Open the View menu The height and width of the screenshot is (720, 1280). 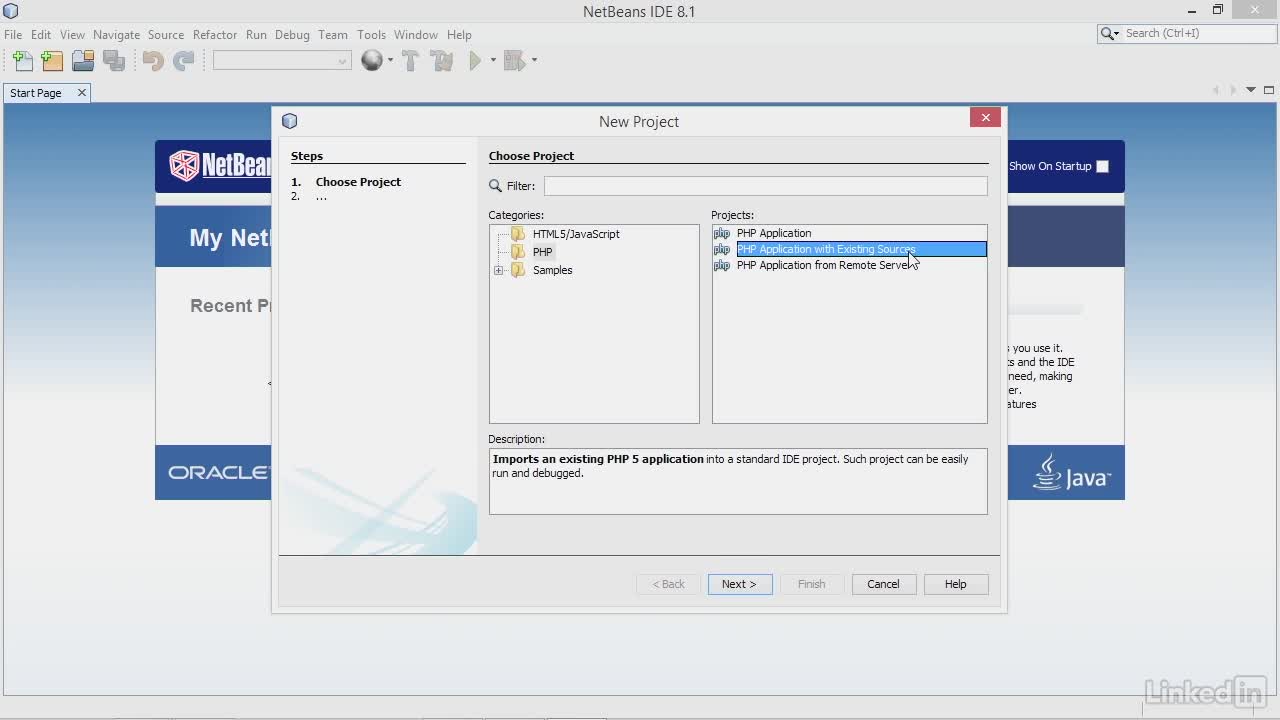pos(72,34)
